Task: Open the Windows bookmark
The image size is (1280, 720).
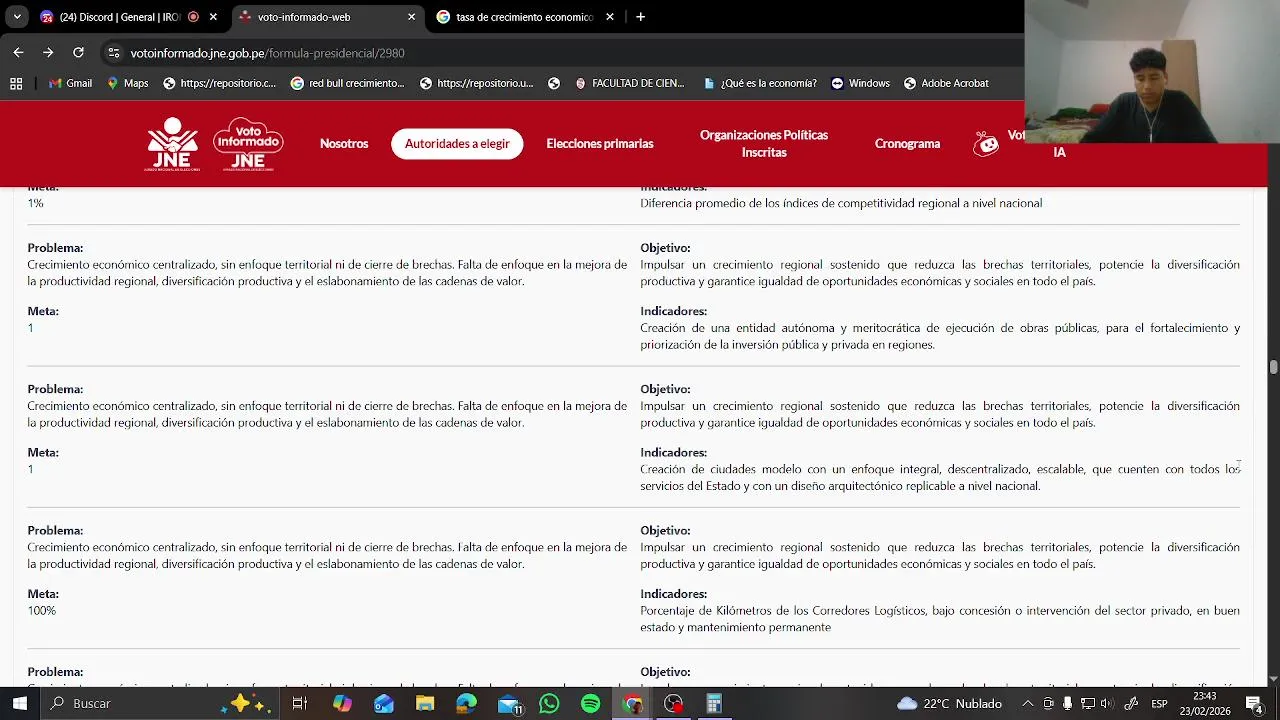Action: 860,83
